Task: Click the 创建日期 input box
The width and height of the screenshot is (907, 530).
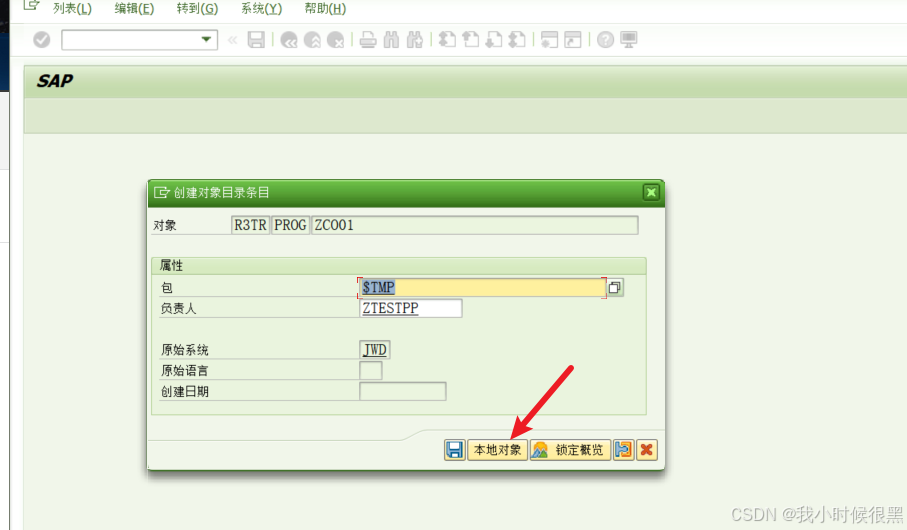Action: [403, 392]
